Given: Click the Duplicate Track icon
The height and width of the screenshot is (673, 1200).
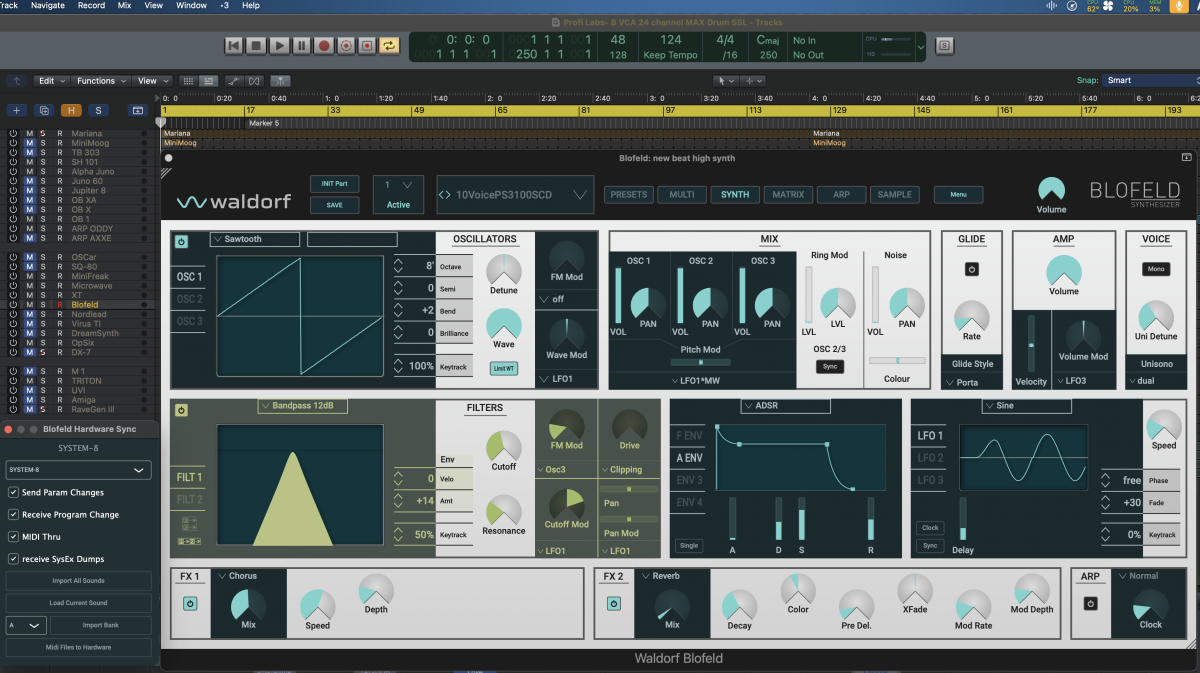Looking at the screenshot, I should (x=43, y=110).
